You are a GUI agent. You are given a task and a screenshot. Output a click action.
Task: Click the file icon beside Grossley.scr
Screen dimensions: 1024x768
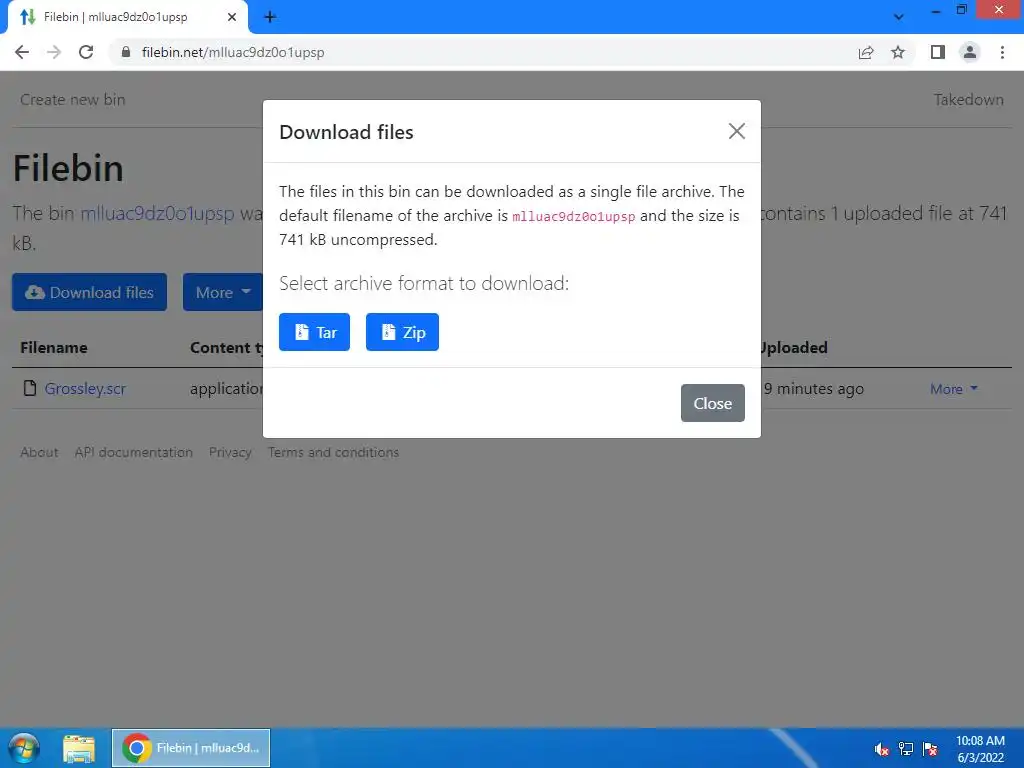point(29,389)
